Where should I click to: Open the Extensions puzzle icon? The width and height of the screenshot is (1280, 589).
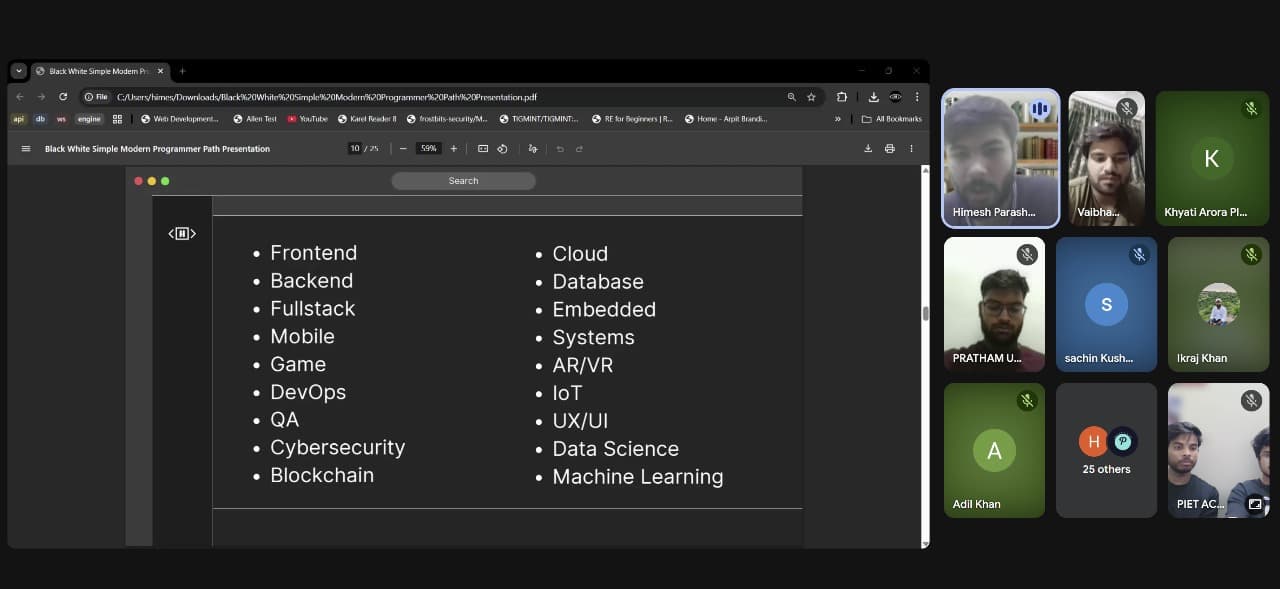point(842,97)
